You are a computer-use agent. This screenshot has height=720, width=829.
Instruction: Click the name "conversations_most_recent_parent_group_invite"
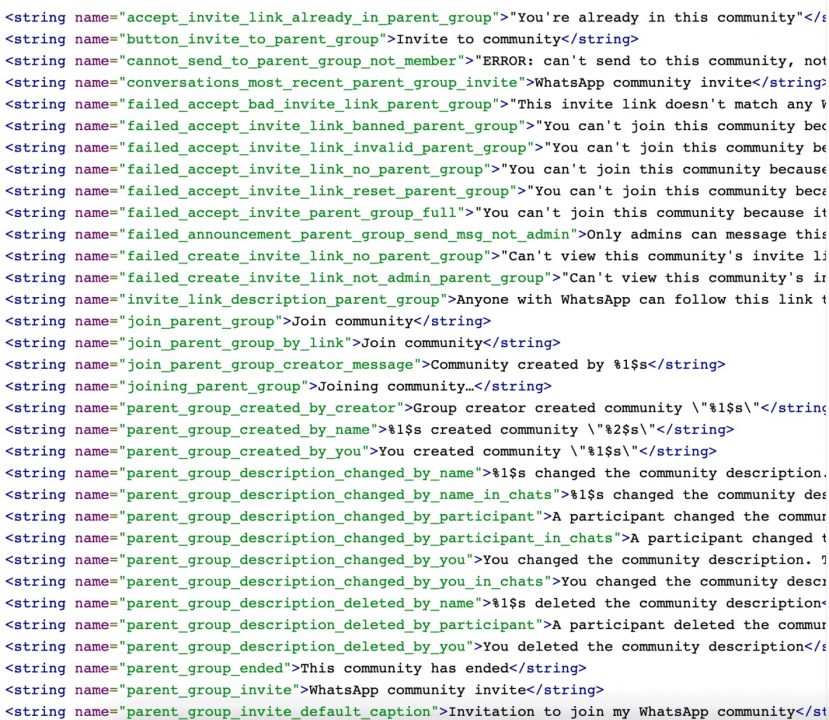pyautogui.click(x=323, y=83)
